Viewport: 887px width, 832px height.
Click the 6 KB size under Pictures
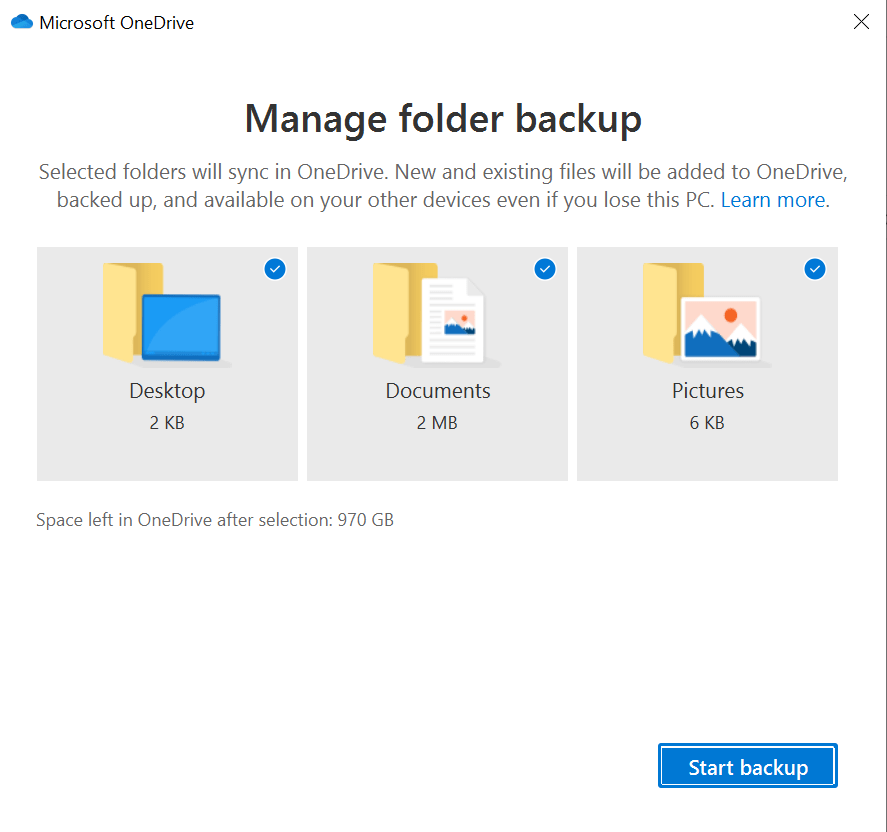click(x=707, y=423)
